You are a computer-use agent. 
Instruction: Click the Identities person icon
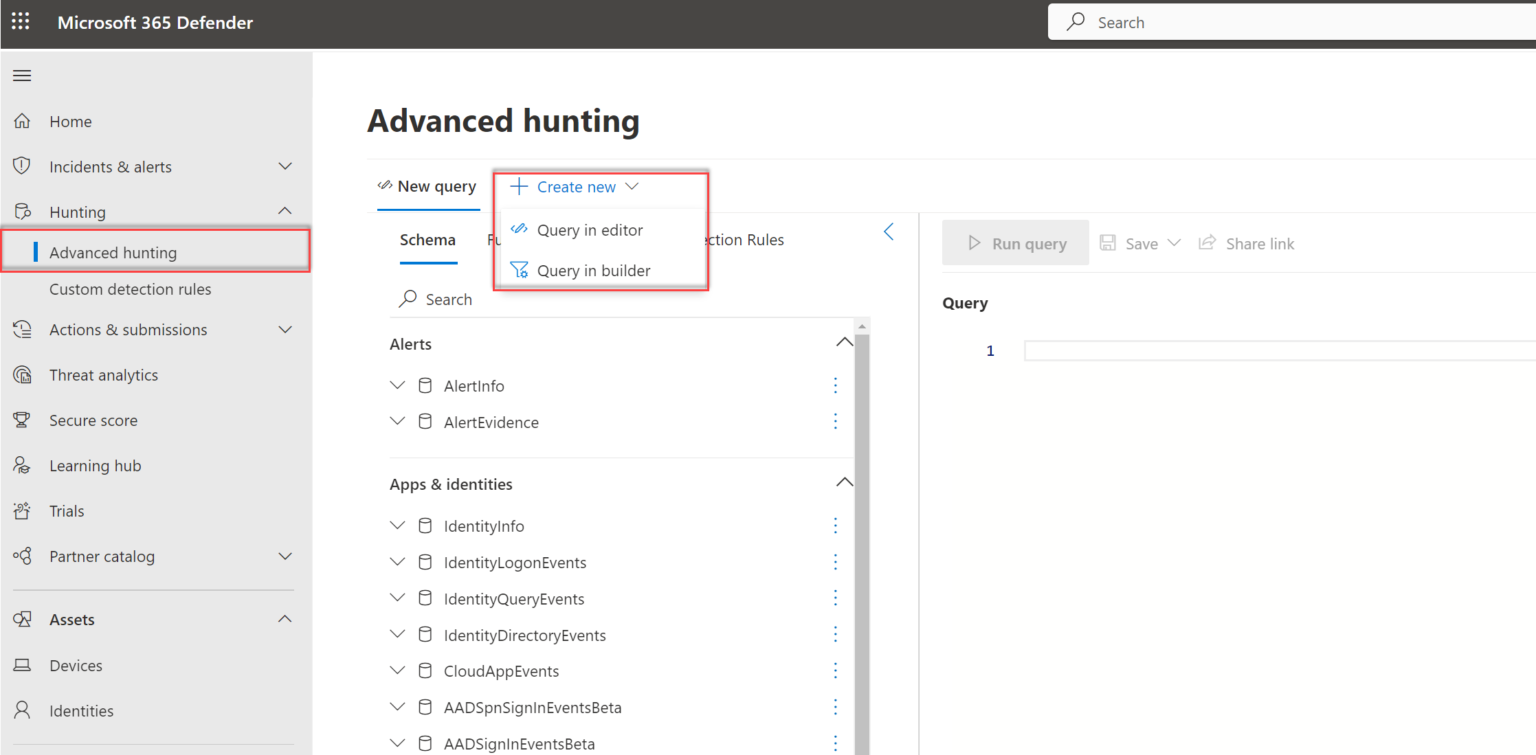tap(22, 710)
